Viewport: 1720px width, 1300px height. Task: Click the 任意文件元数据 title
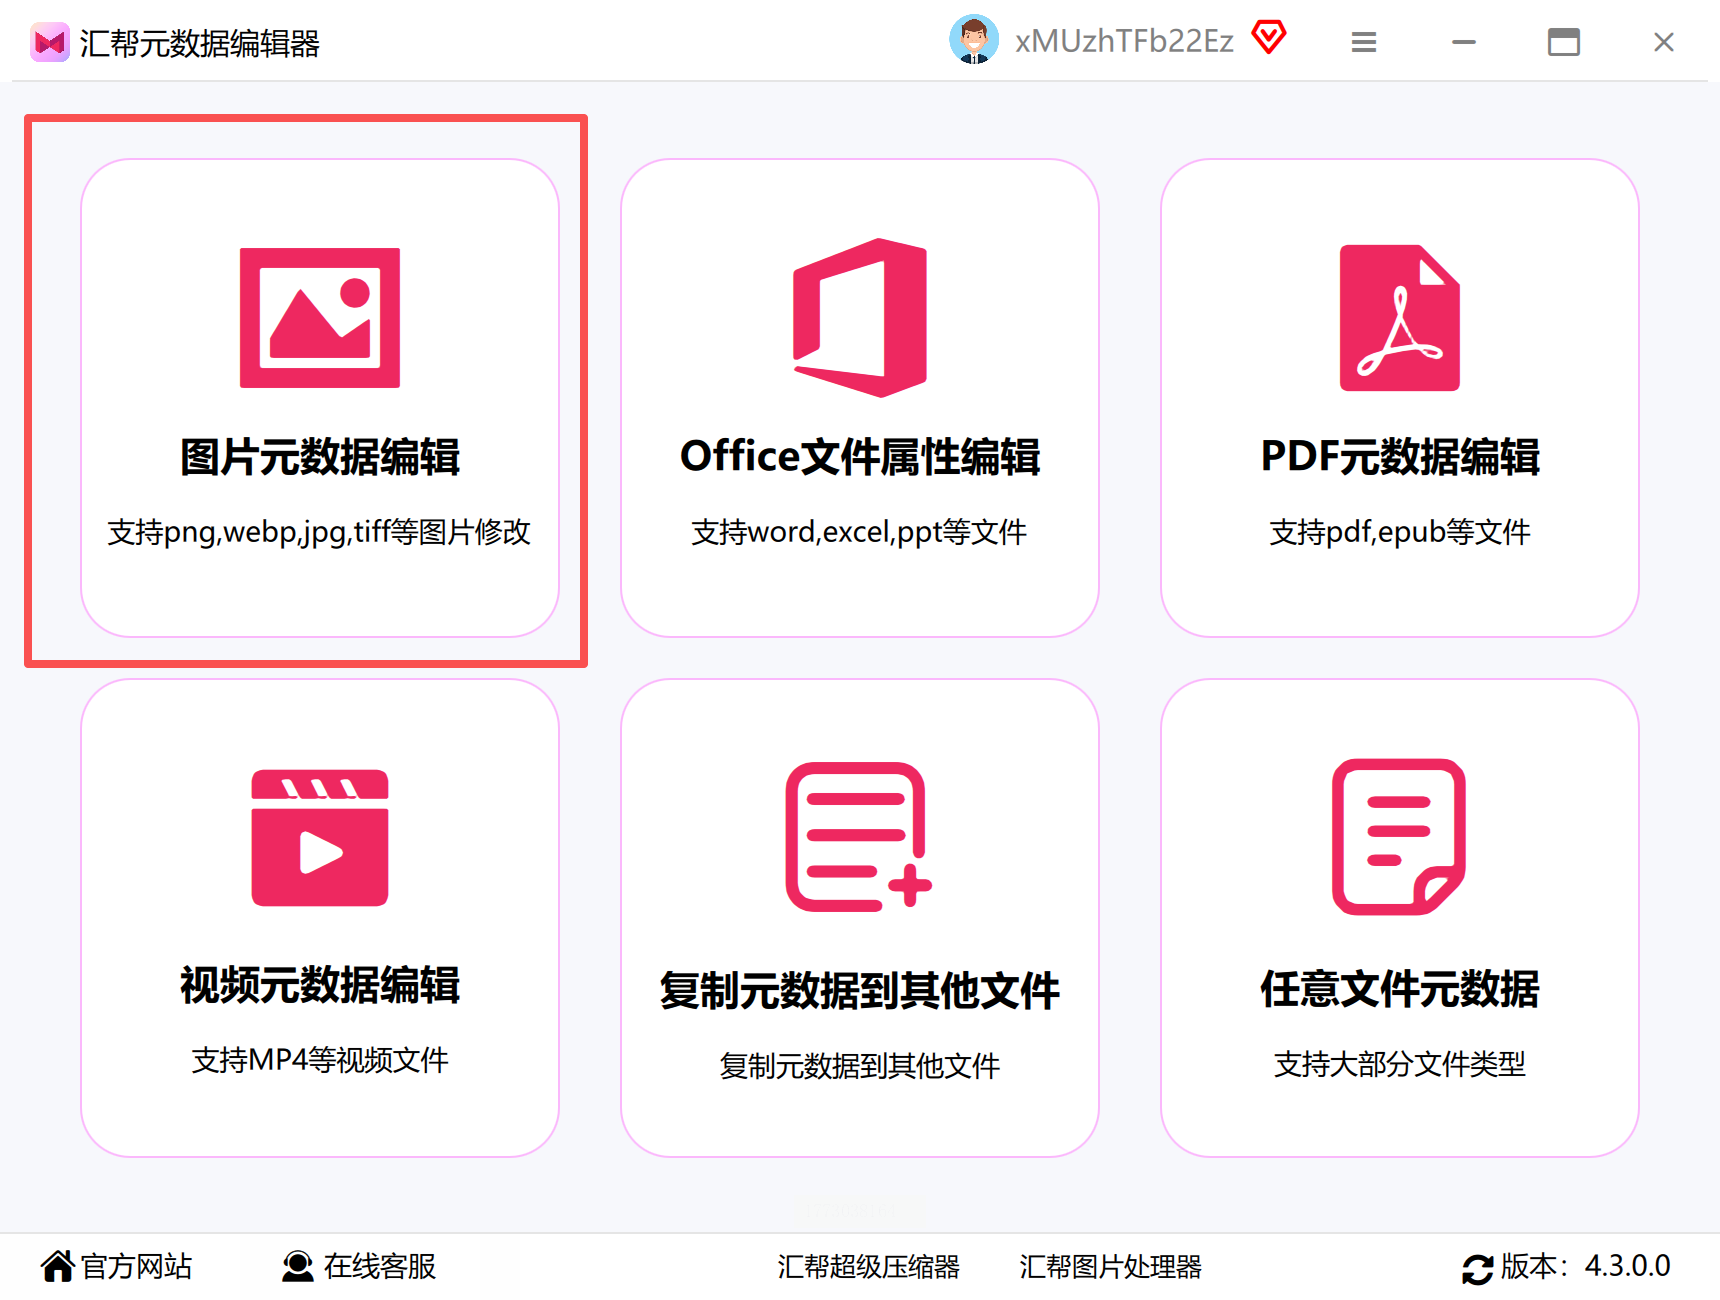(x=1400, y=989)
